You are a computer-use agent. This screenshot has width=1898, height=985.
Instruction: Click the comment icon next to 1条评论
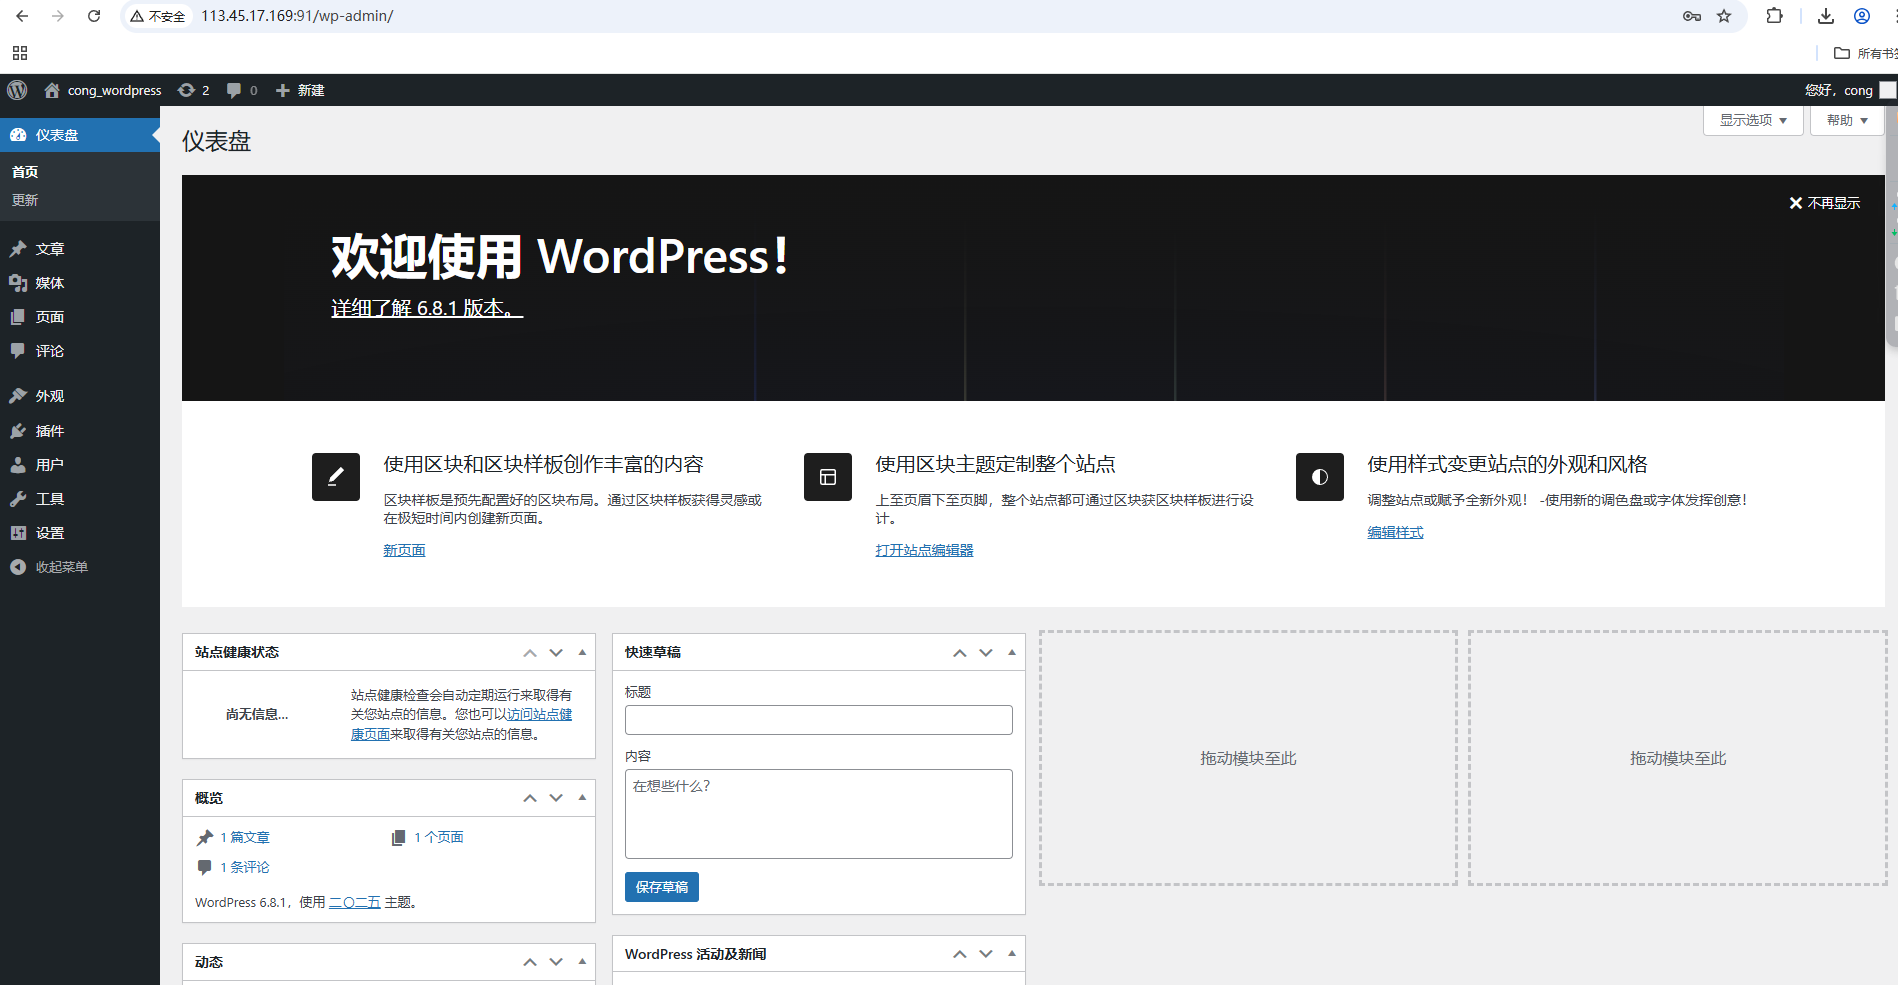click(205, 867)
